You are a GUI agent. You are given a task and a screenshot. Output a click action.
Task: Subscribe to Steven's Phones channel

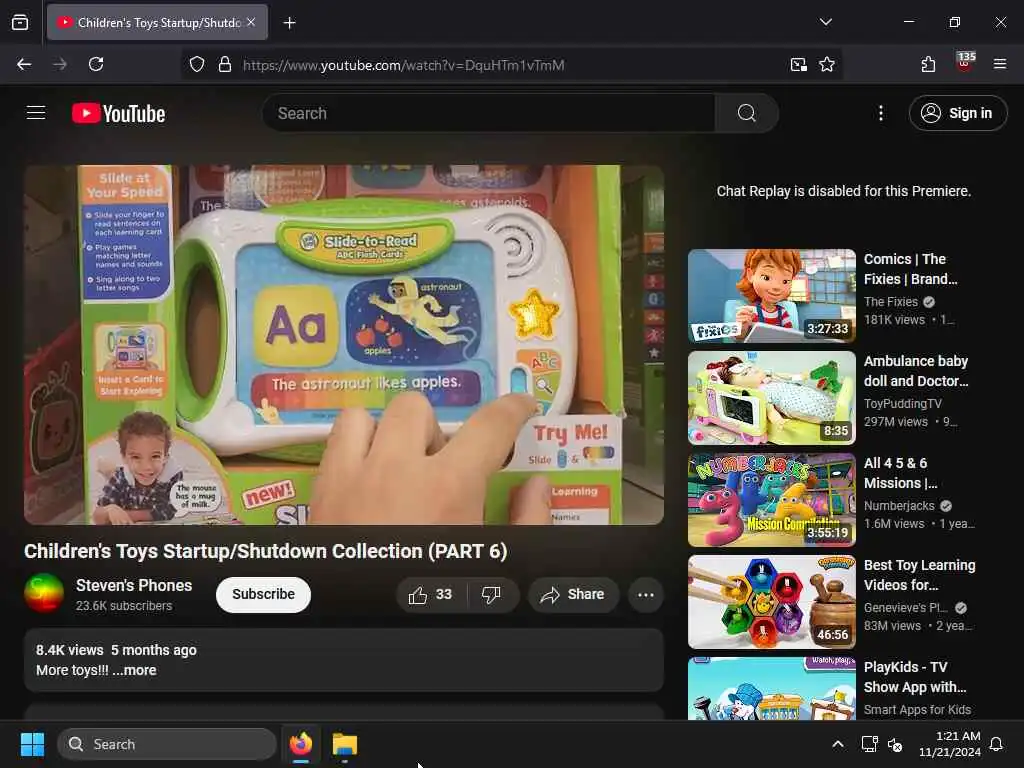pyautogui.click(x=263, y=594)
